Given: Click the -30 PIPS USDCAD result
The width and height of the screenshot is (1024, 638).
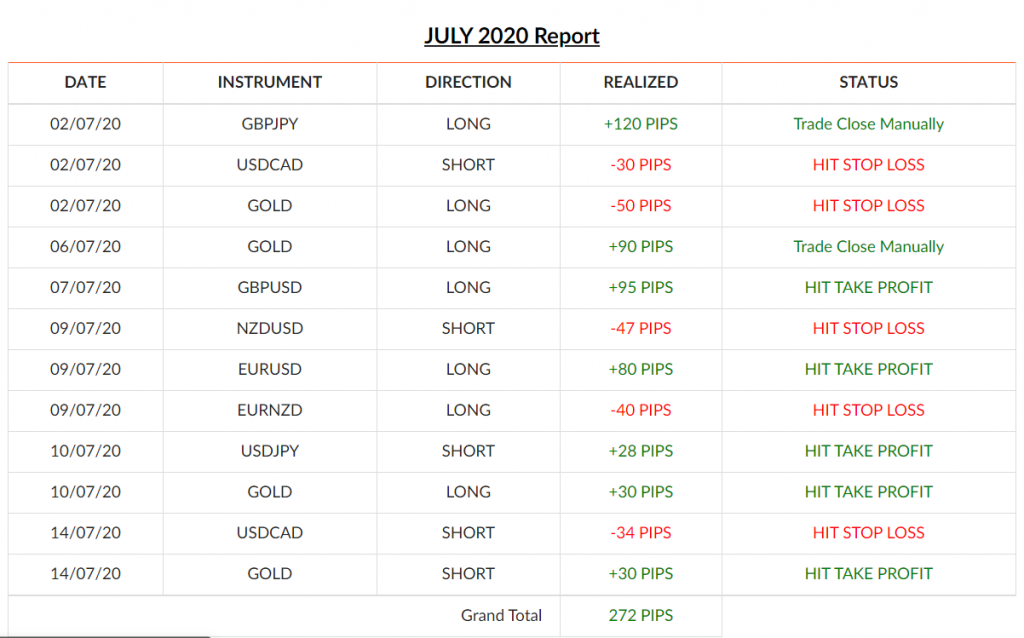Looking at the screenshot, I should click(x=641, y=165).
